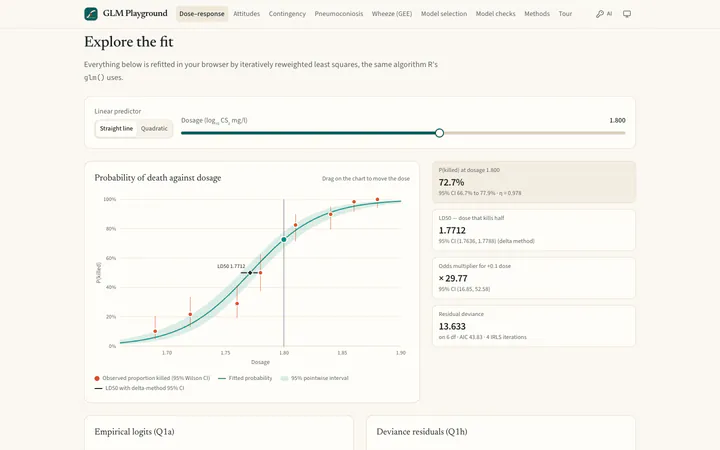Click the Deviance residuals (Q1h) panel heading

[422, 432]
